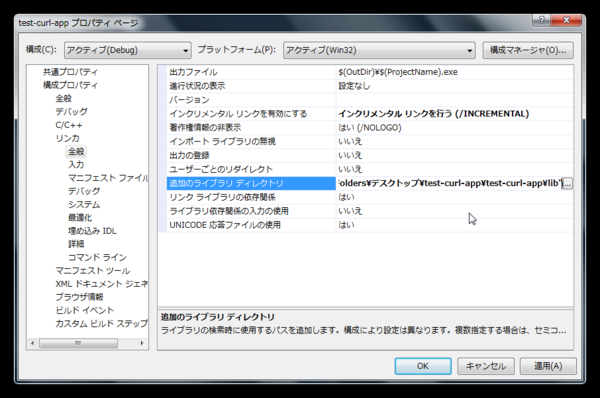Image resolution: width=600 pixels, height=398 pixels.
Task: Select the リンカ tree node
Action: coord(67,138)
